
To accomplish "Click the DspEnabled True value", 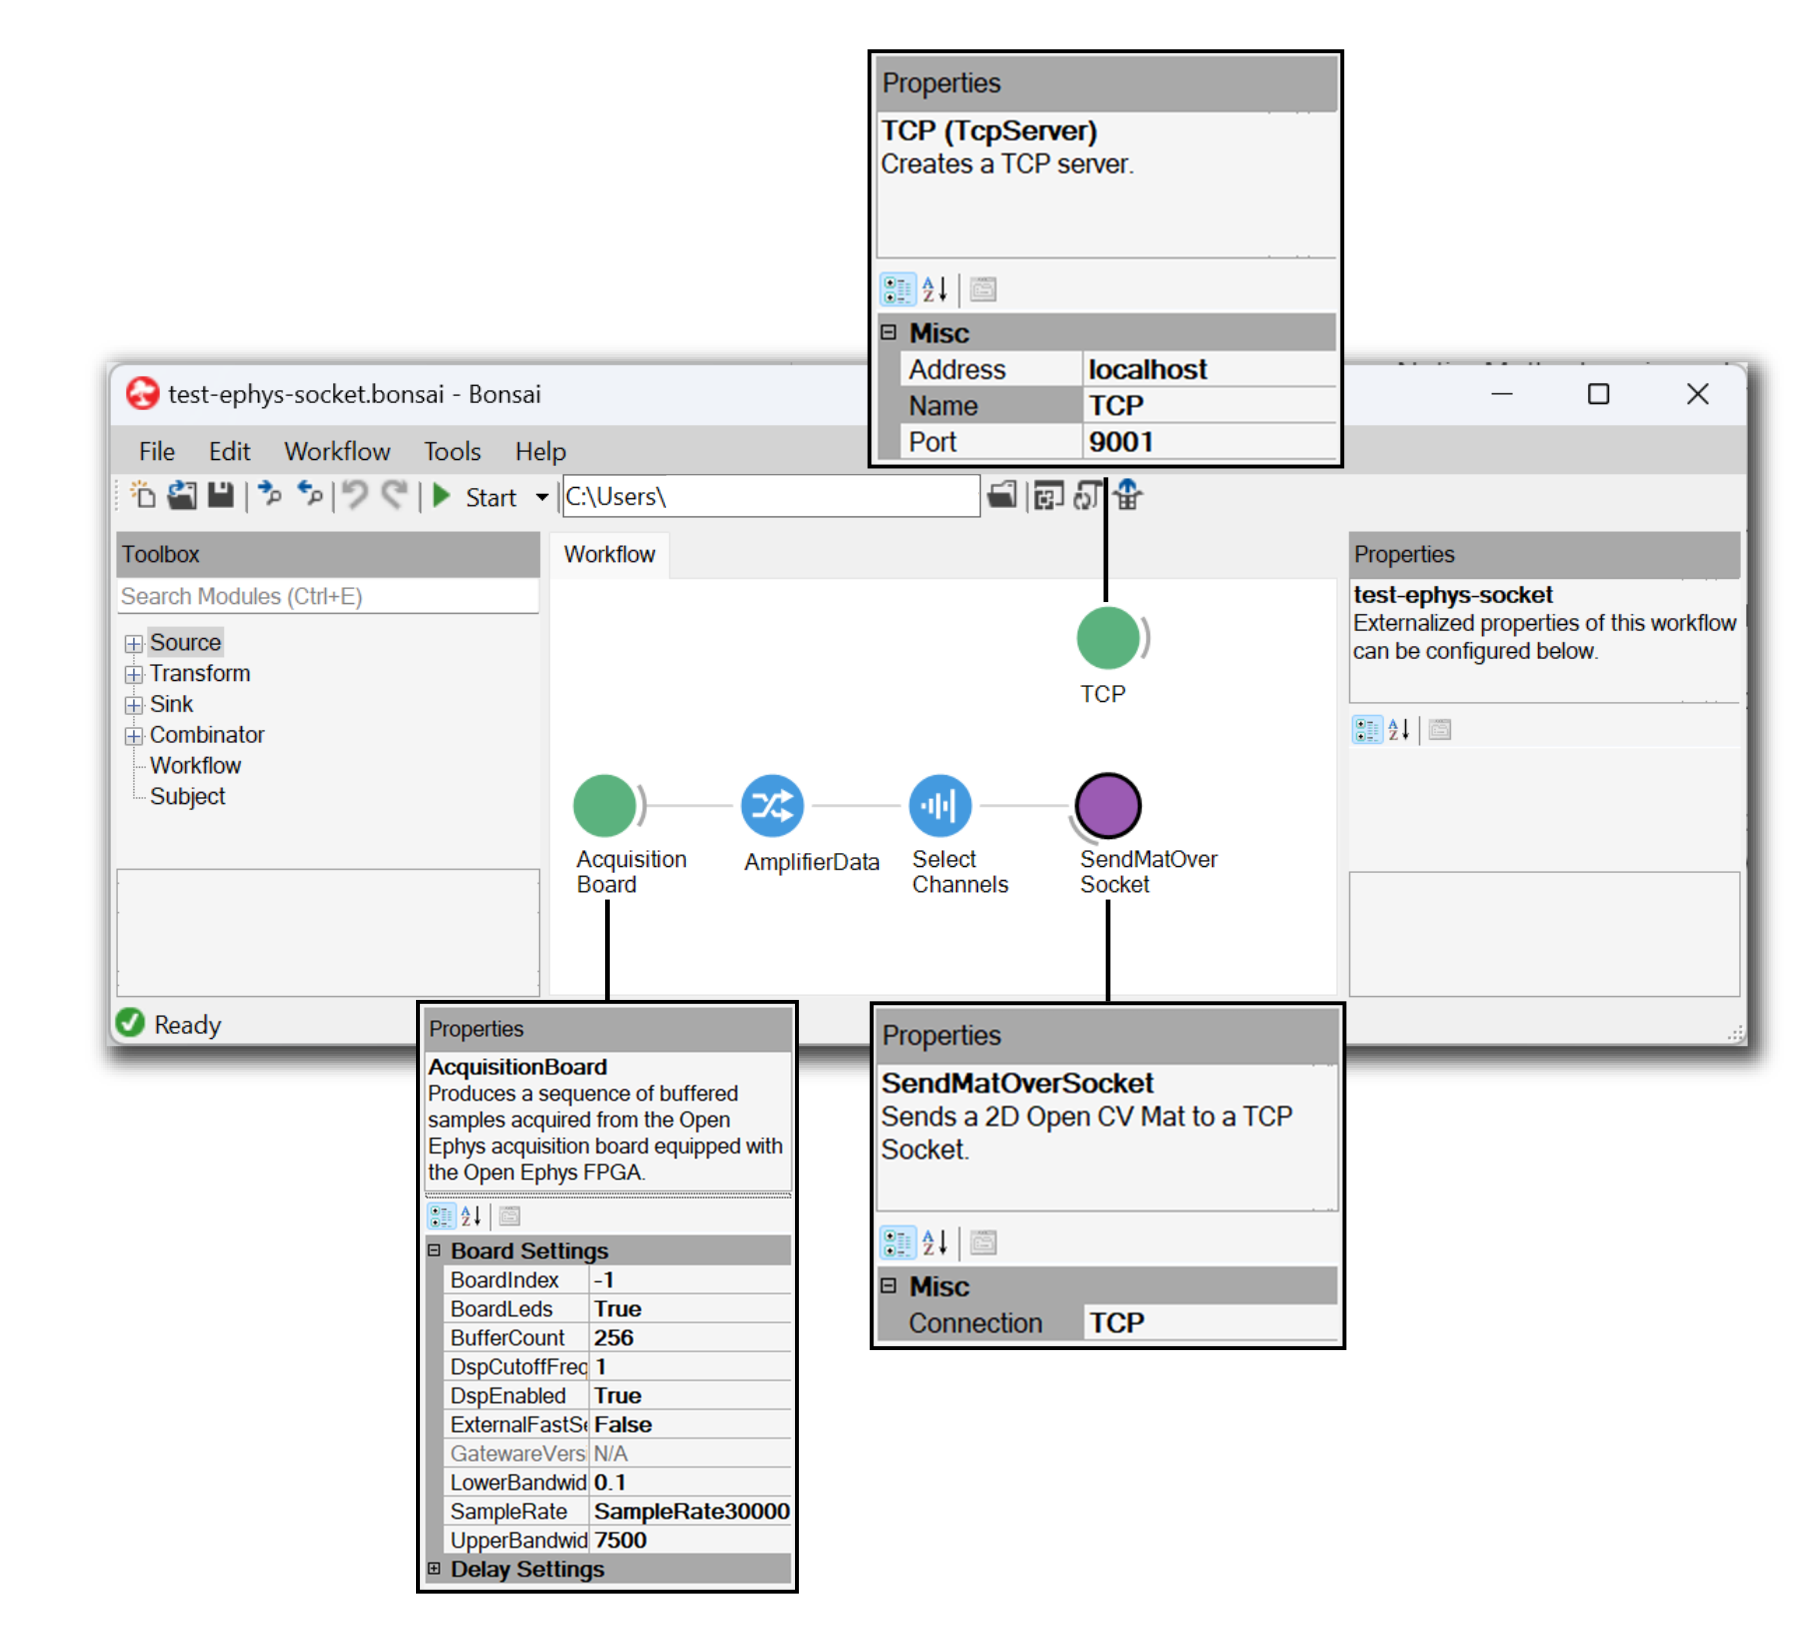I will [690, 1396].
